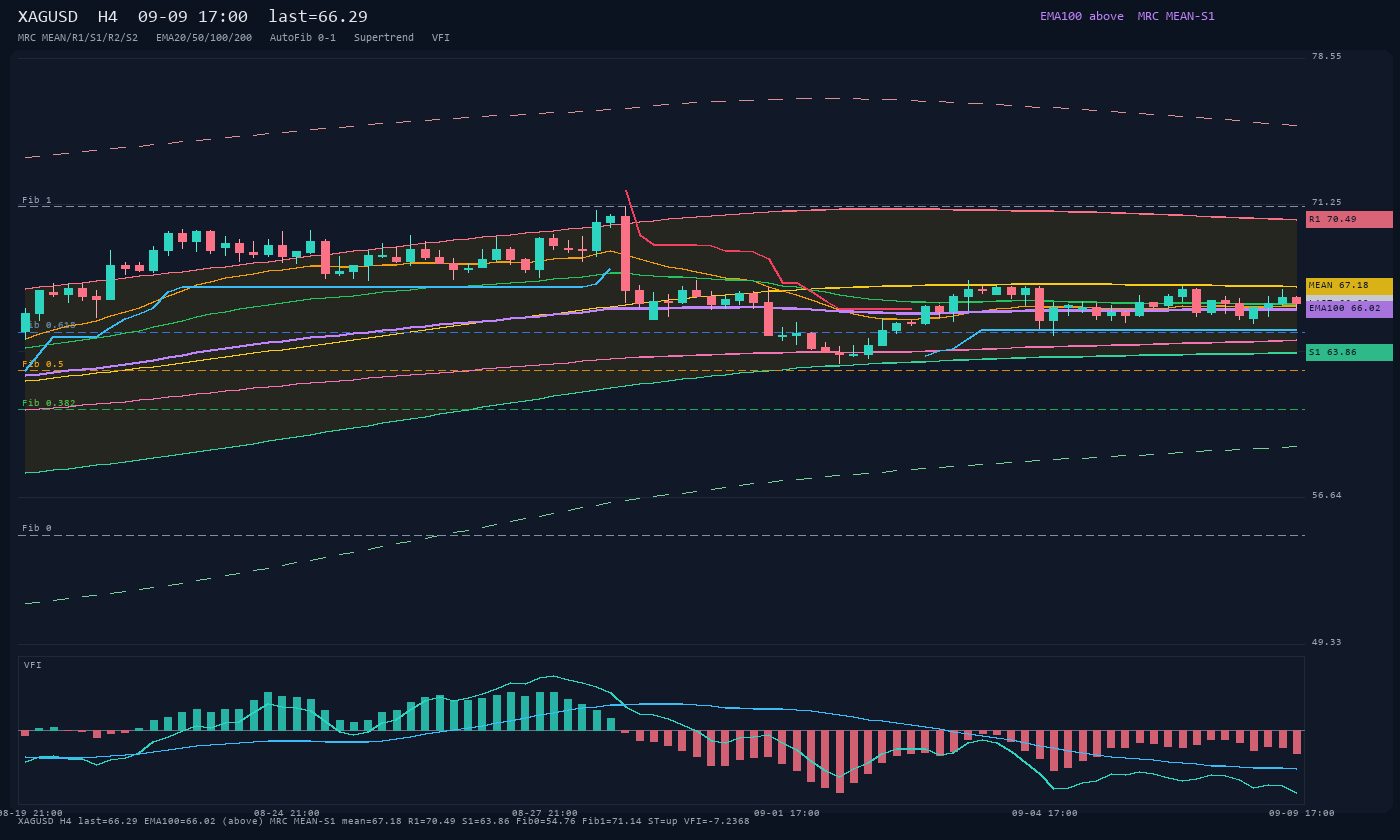This screenshot has height=840, width=1400.
Task: Click the 08-27 21:00 time axis label
Action: [545, 813]
